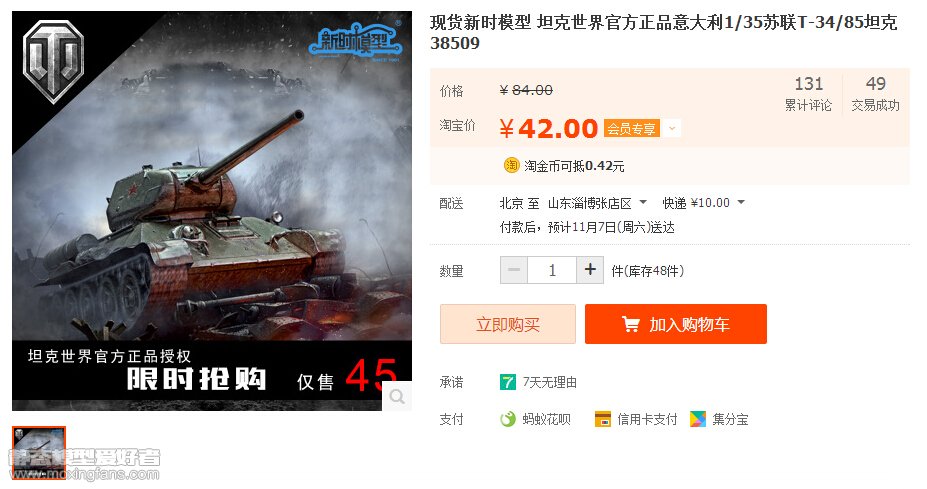Viewport: 927px width, 489px height.
Task: Select the tank product thumbnail
Action: tap(39, 452)
